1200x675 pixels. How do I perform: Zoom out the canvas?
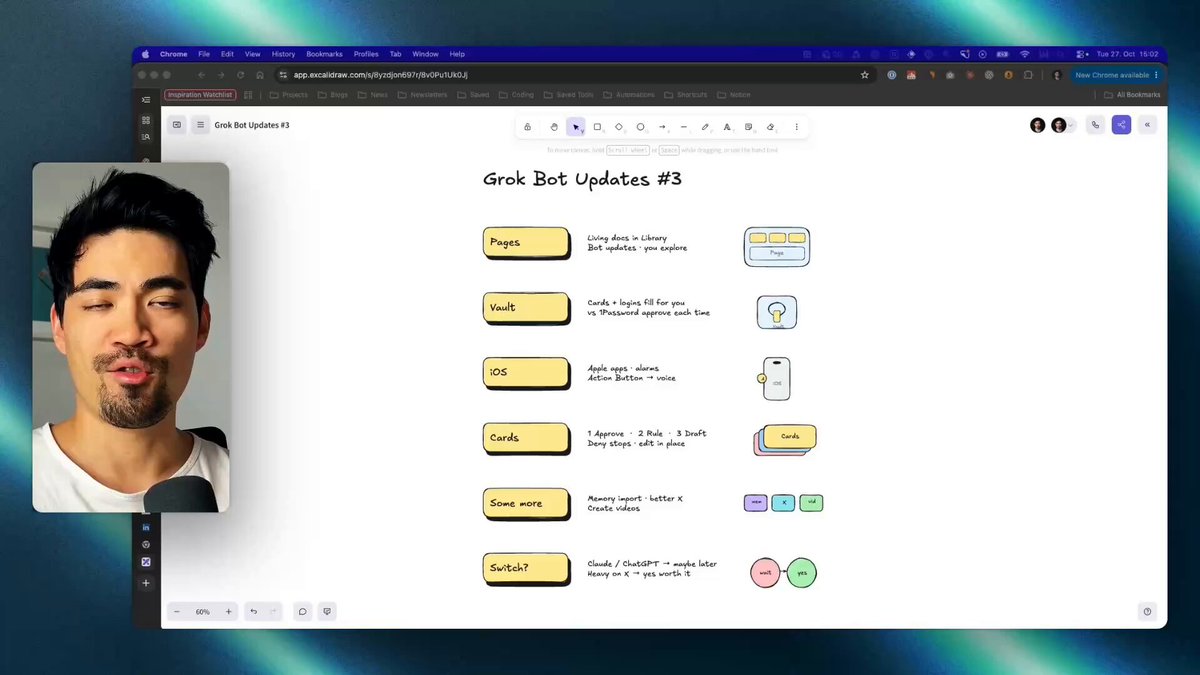pos(177,611)
